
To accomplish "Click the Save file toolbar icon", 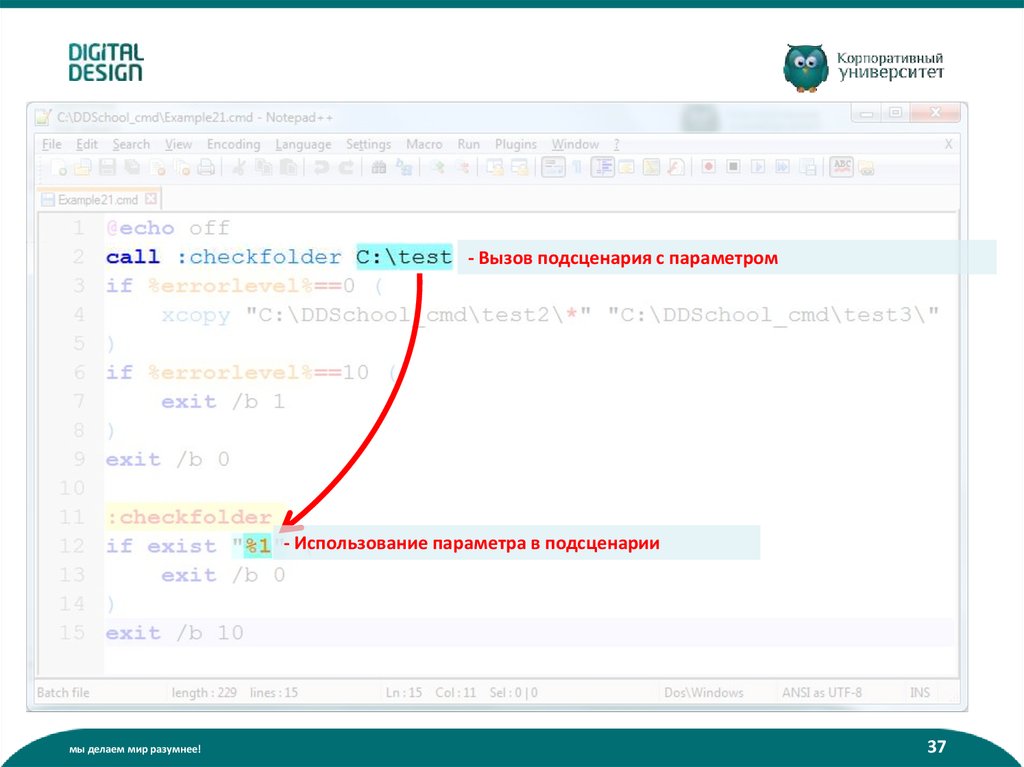I will click(x=107, y=168).
